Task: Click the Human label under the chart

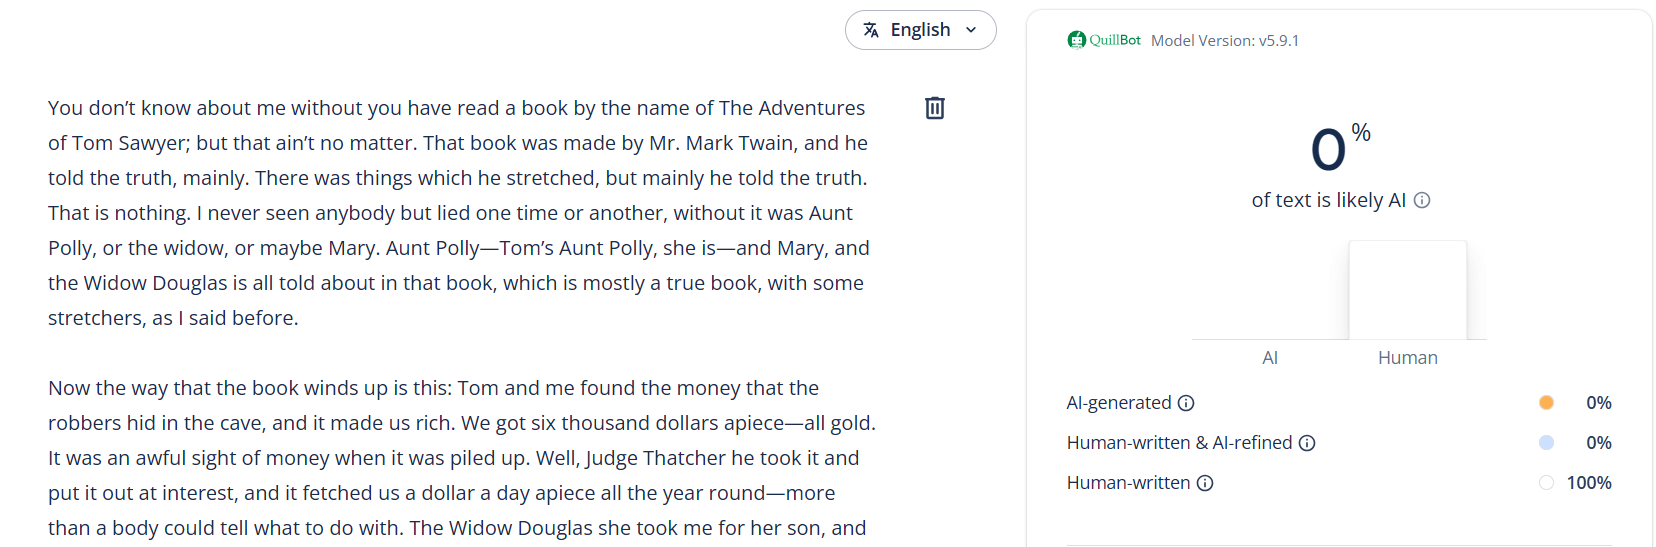Action: [x=1407, y=358]
